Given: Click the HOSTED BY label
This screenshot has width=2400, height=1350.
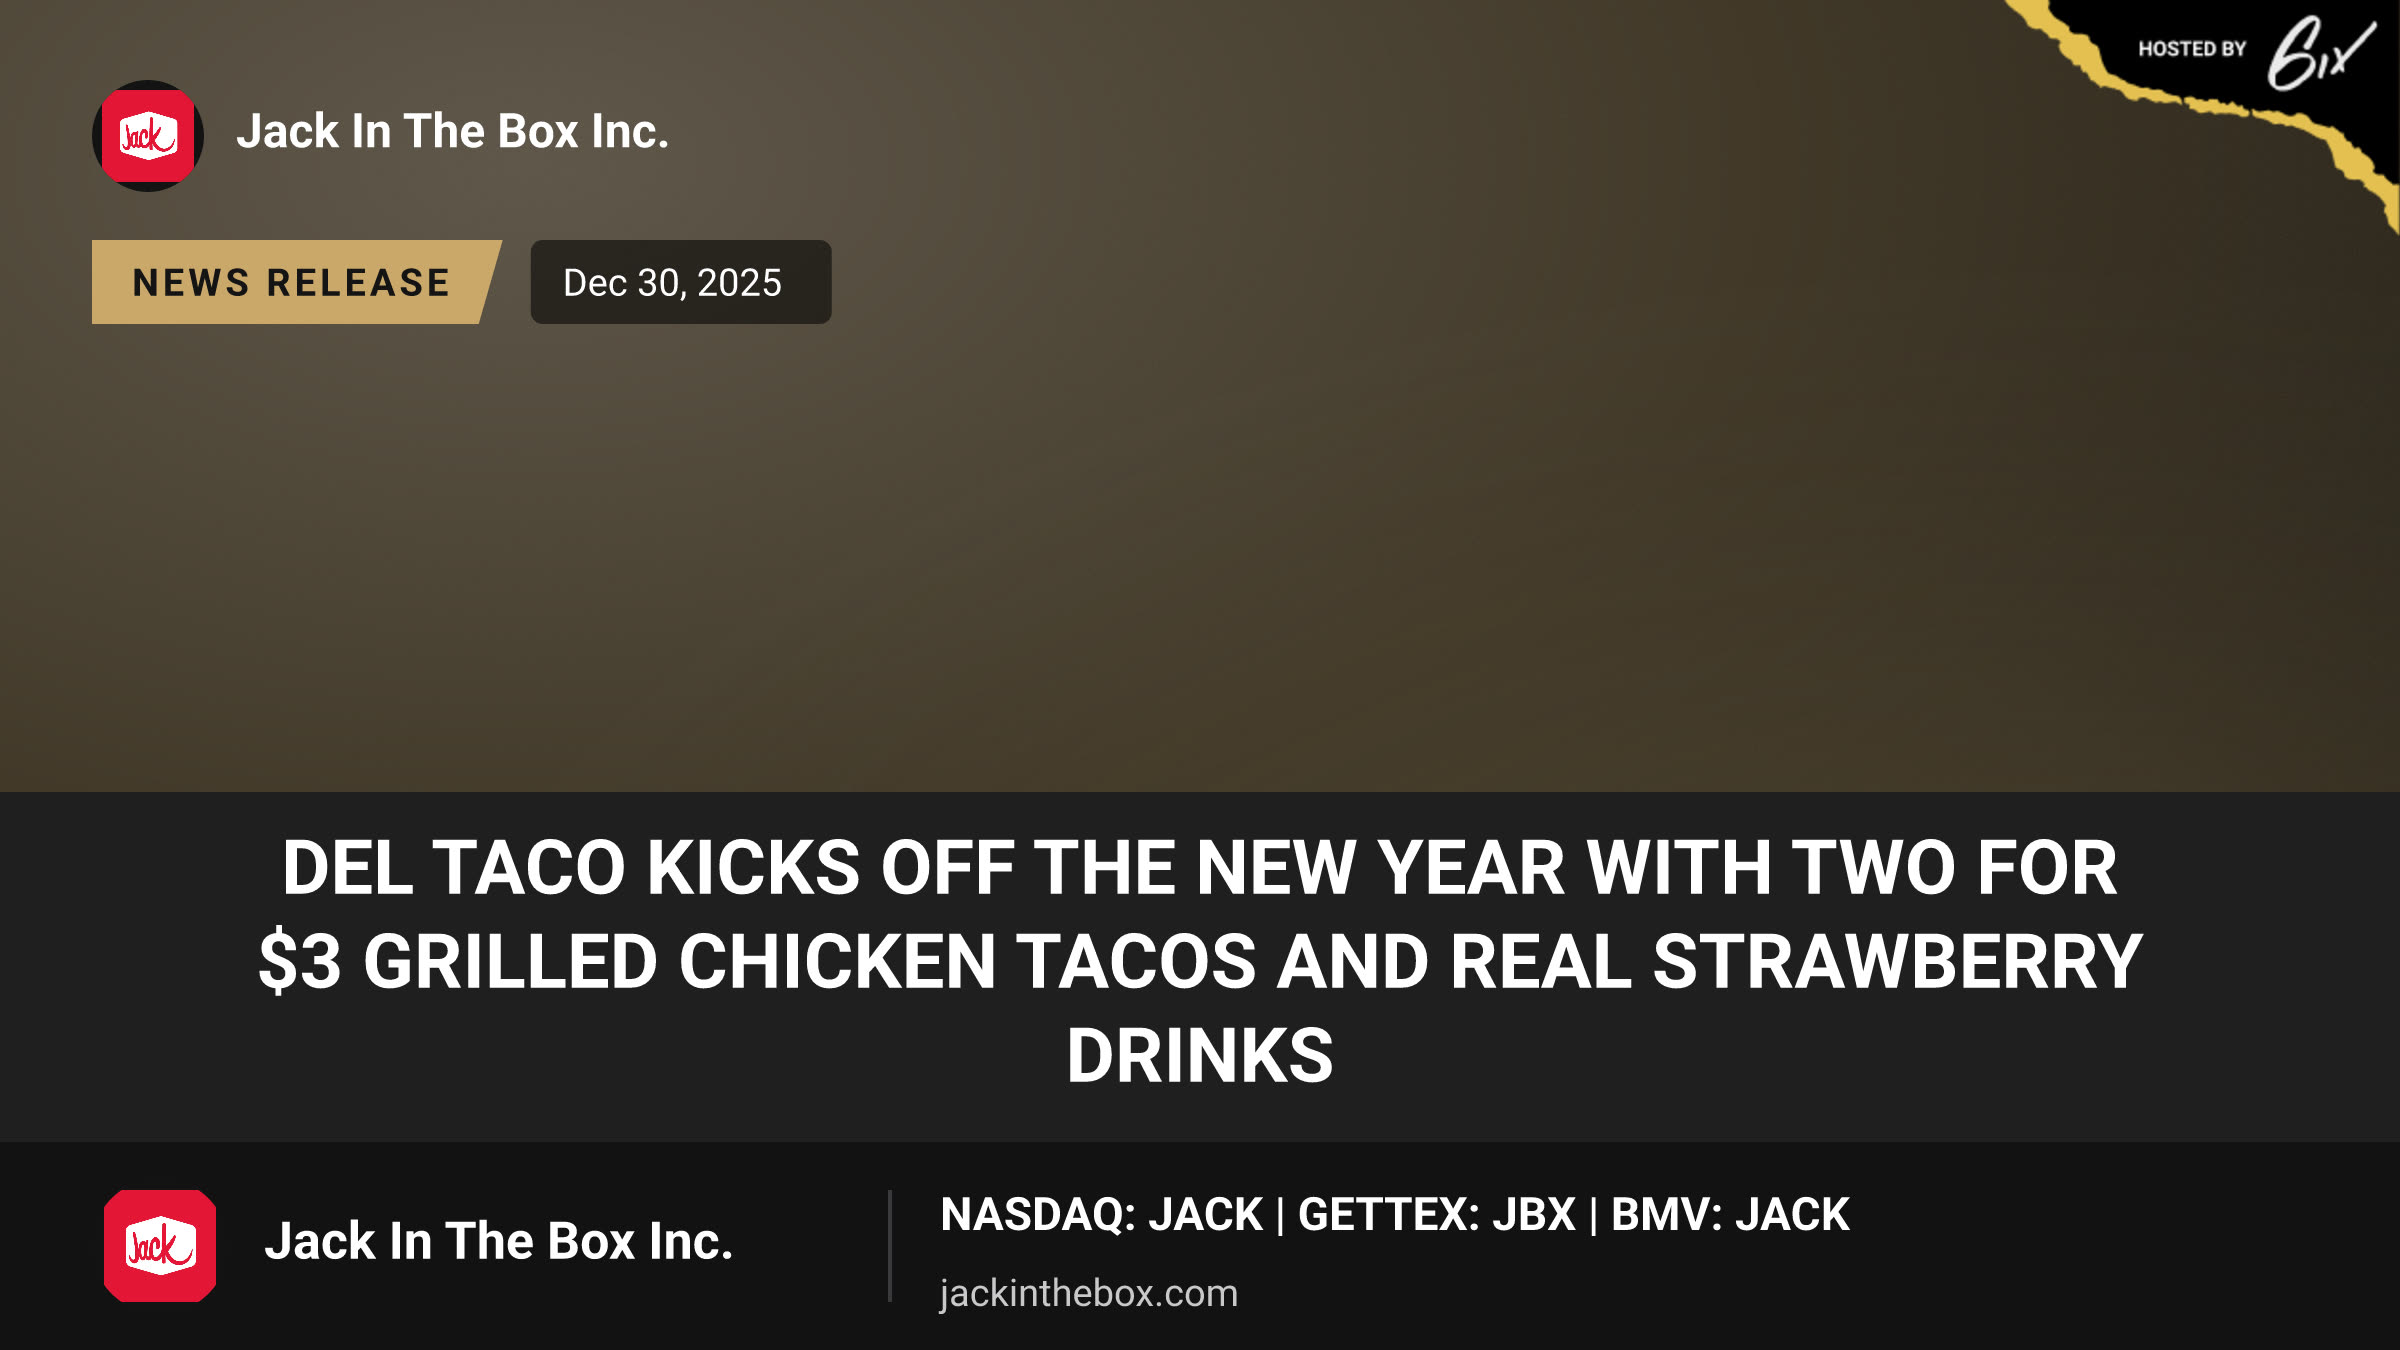Looking at the screenshot, I should [x=2192, y=49].
